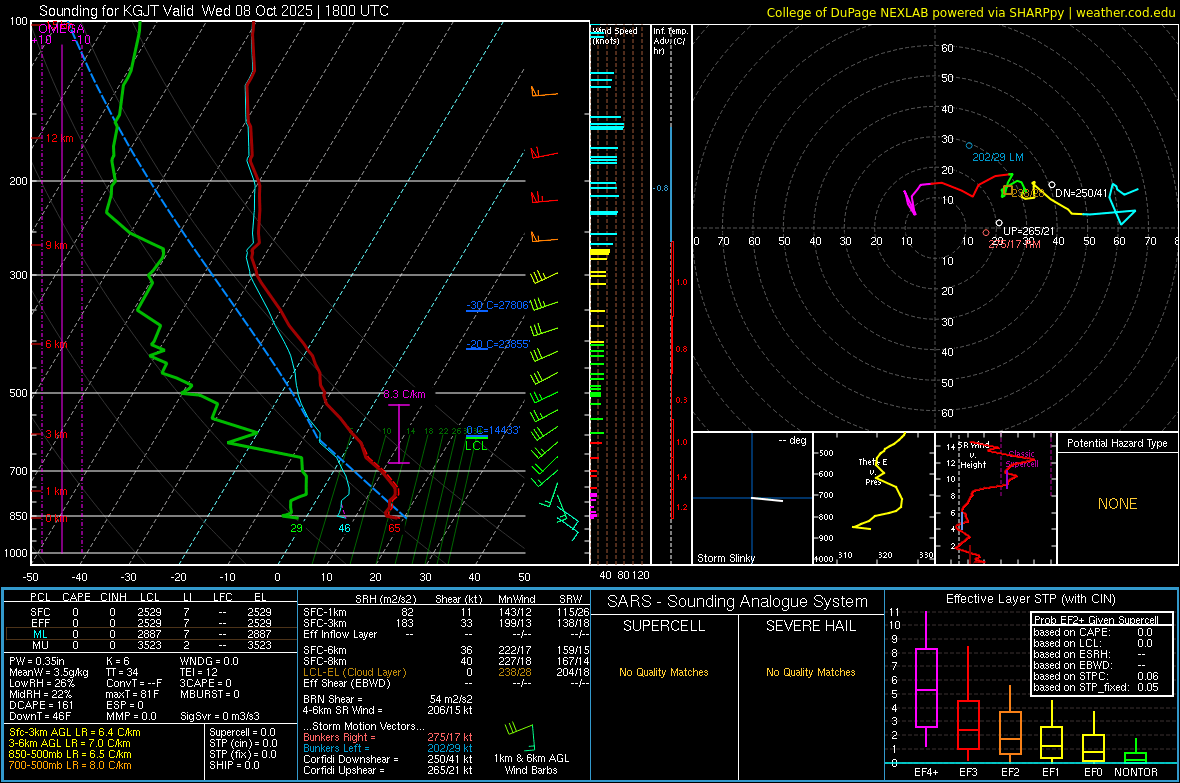
Task: Click the 8.3 C/km lapse rate label
Action: 404,394
